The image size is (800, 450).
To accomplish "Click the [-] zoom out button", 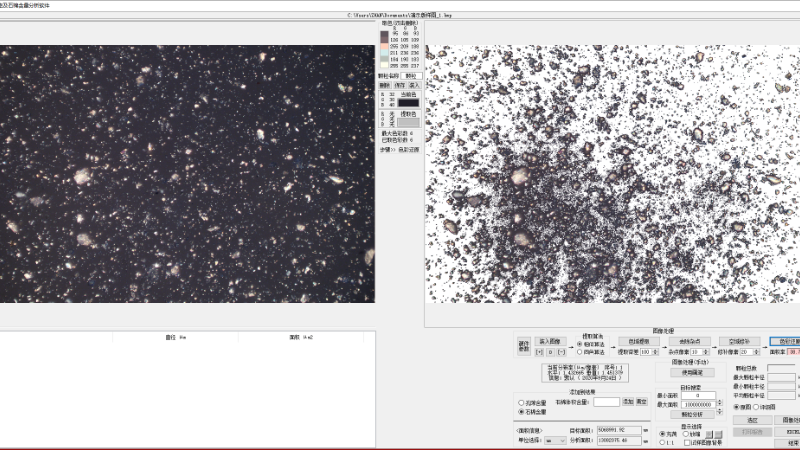I will tap(561, 352).
